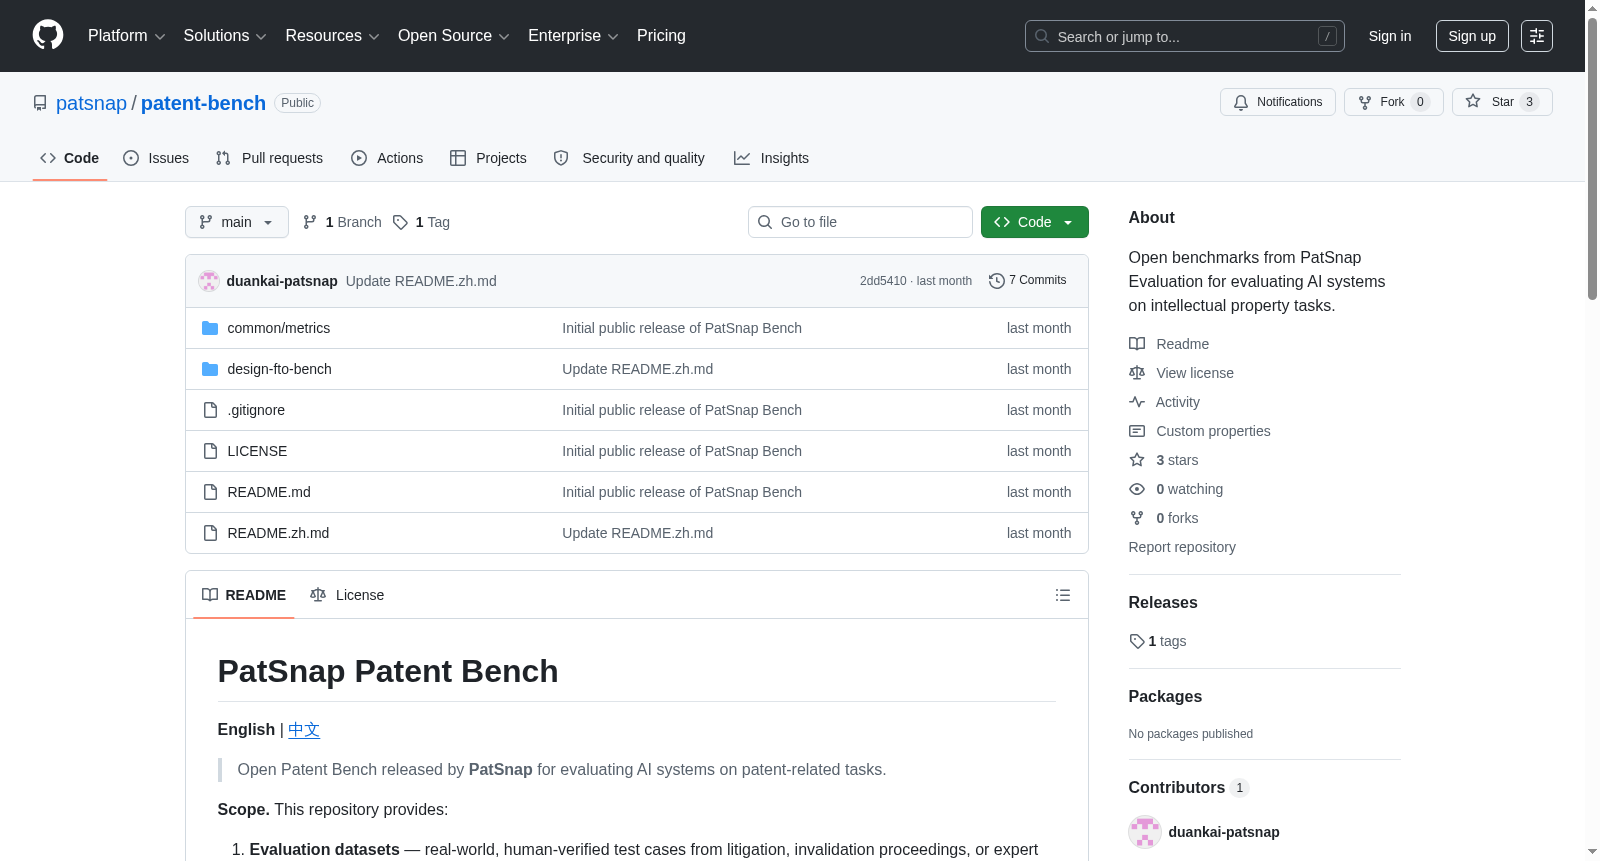Open the Contributors heading link
This screenshot has width=1600, height=861.
pos(1188,788)
